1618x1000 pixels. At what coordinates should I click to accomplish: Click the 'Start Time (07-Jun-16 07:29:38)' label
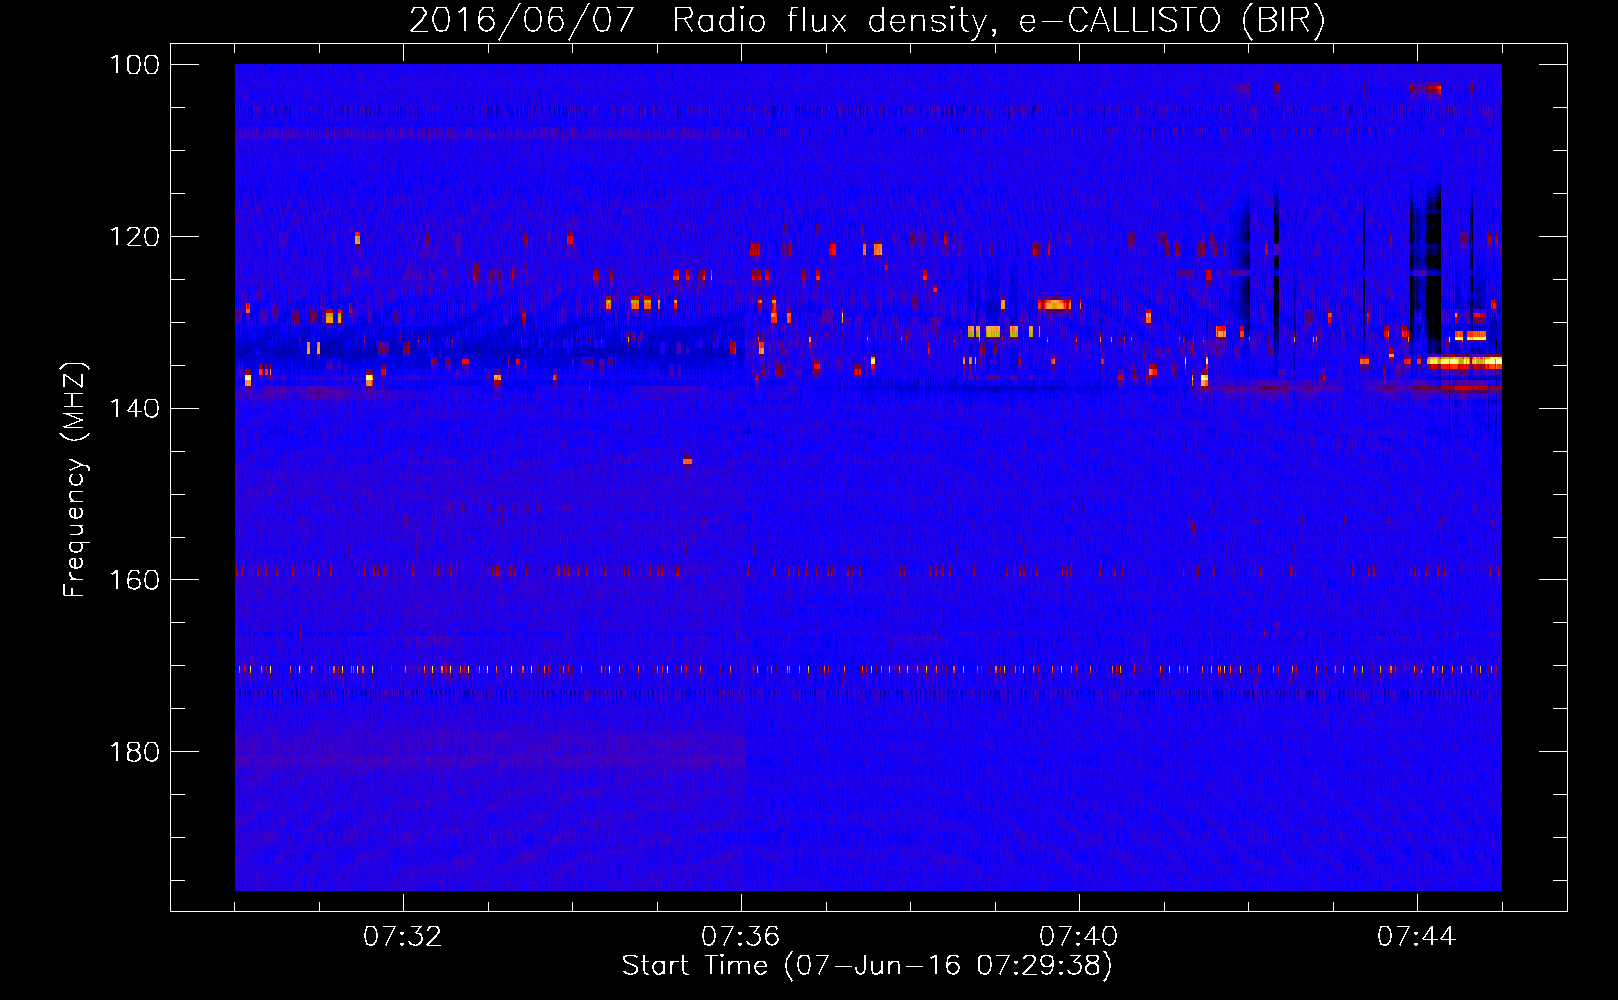coord(867,966)
